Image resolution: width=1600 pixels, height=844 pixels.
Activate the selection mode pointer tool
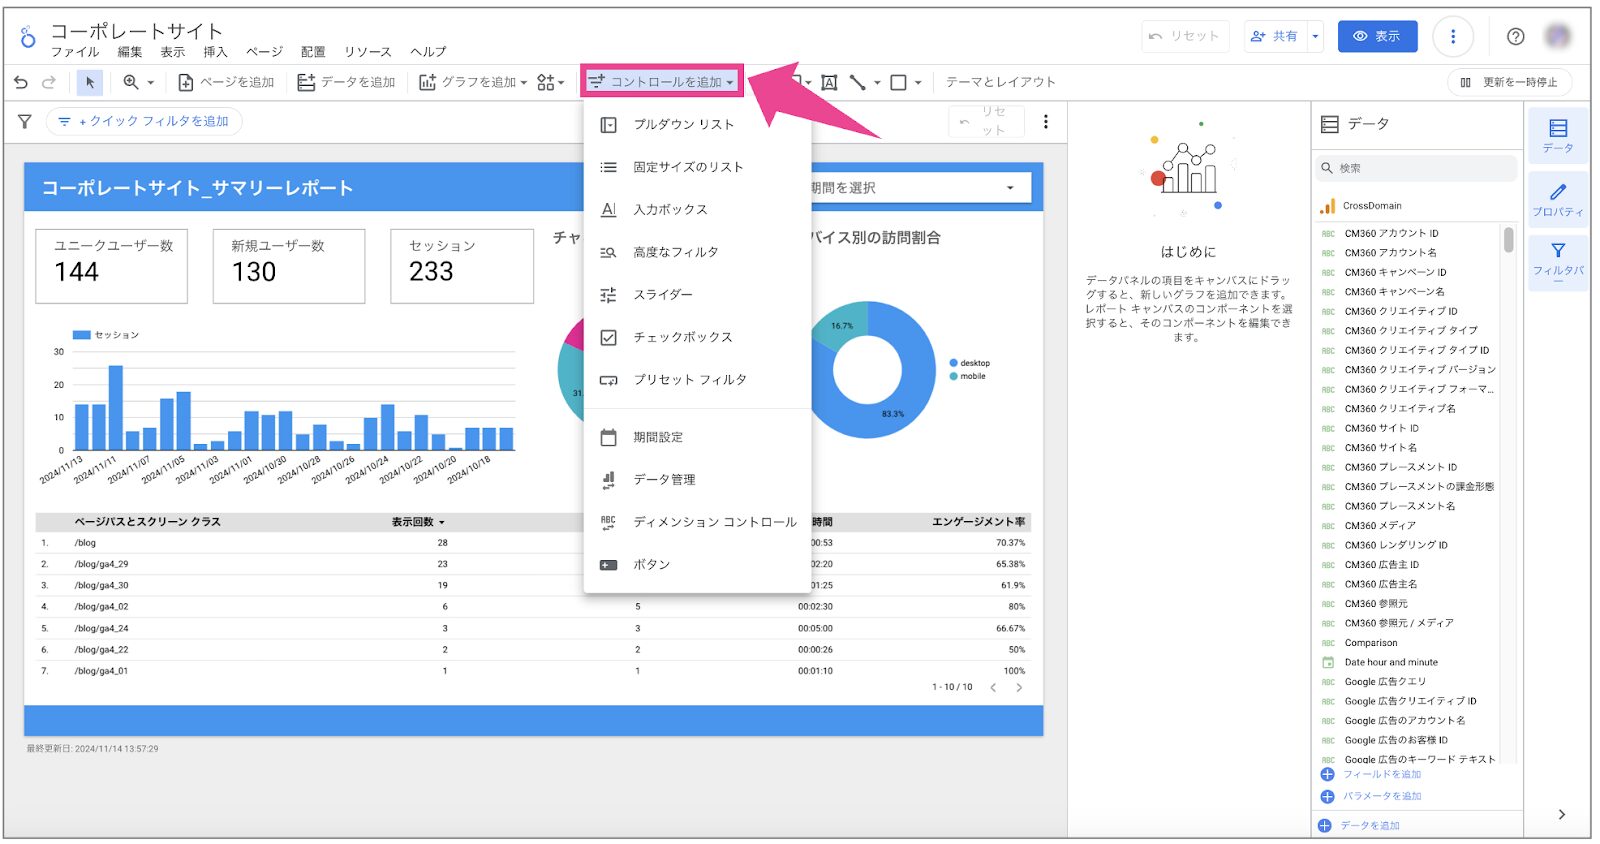(x=90, y=82)
